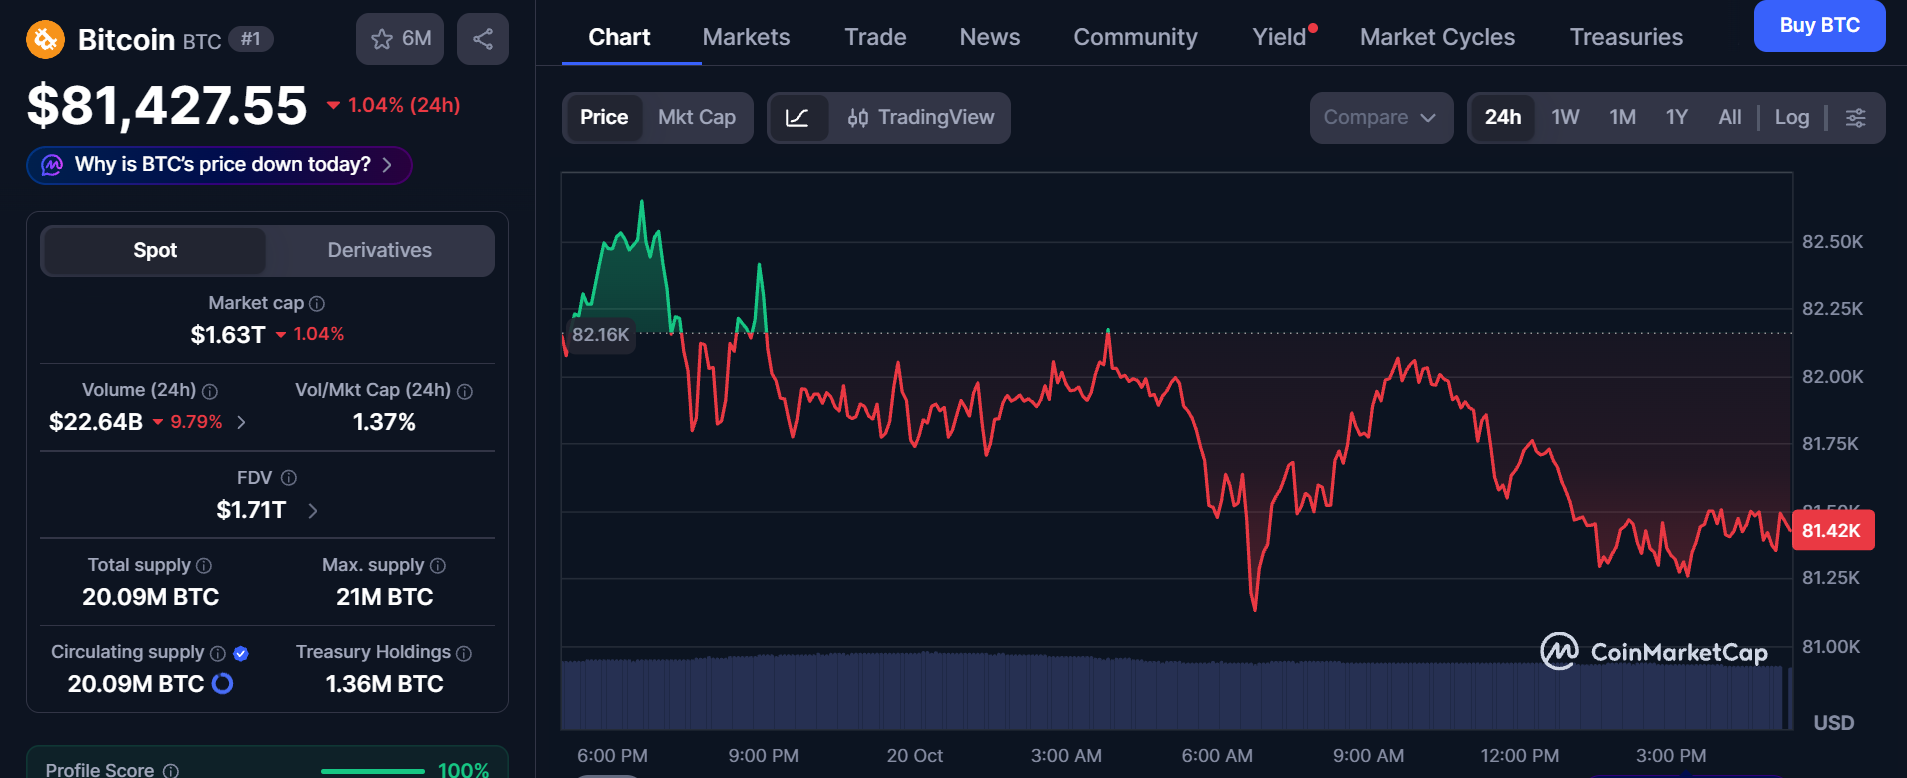Select the line chart icon
This screenshot has width=1907, height=778.
(797, 118)
